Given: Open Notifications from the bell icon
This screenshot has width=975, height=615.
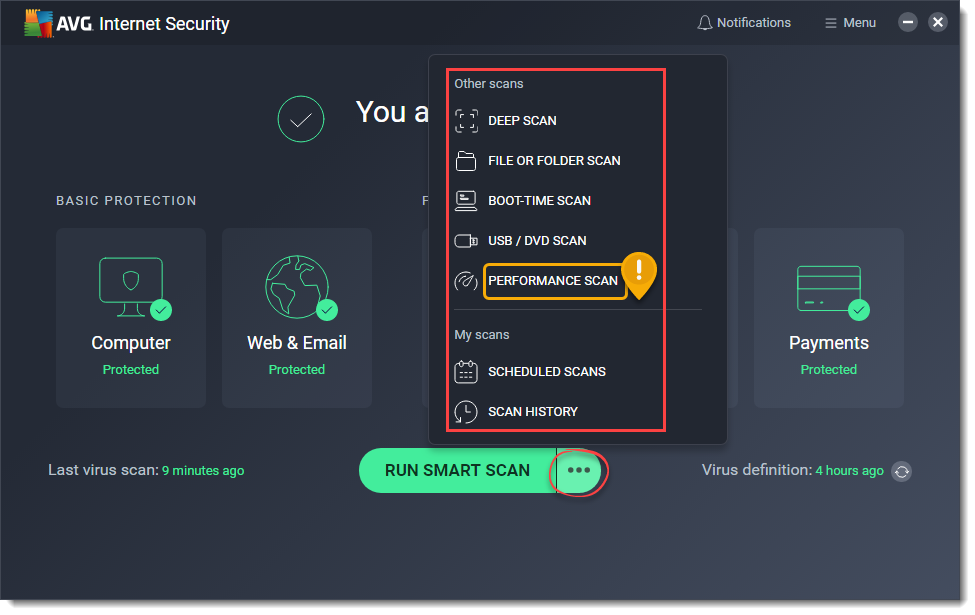Looking at the screenshot, I should tap(706, 22).
